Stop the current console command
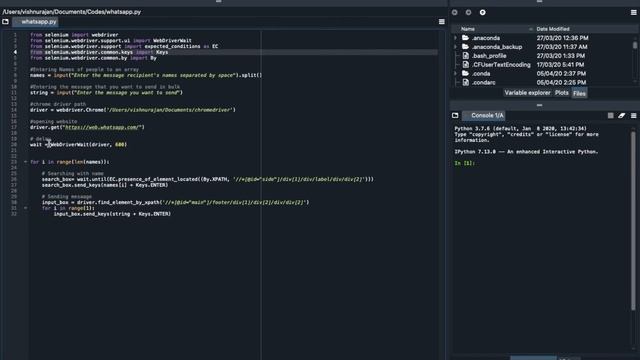 pyautogui.click(x=610, y=116)
